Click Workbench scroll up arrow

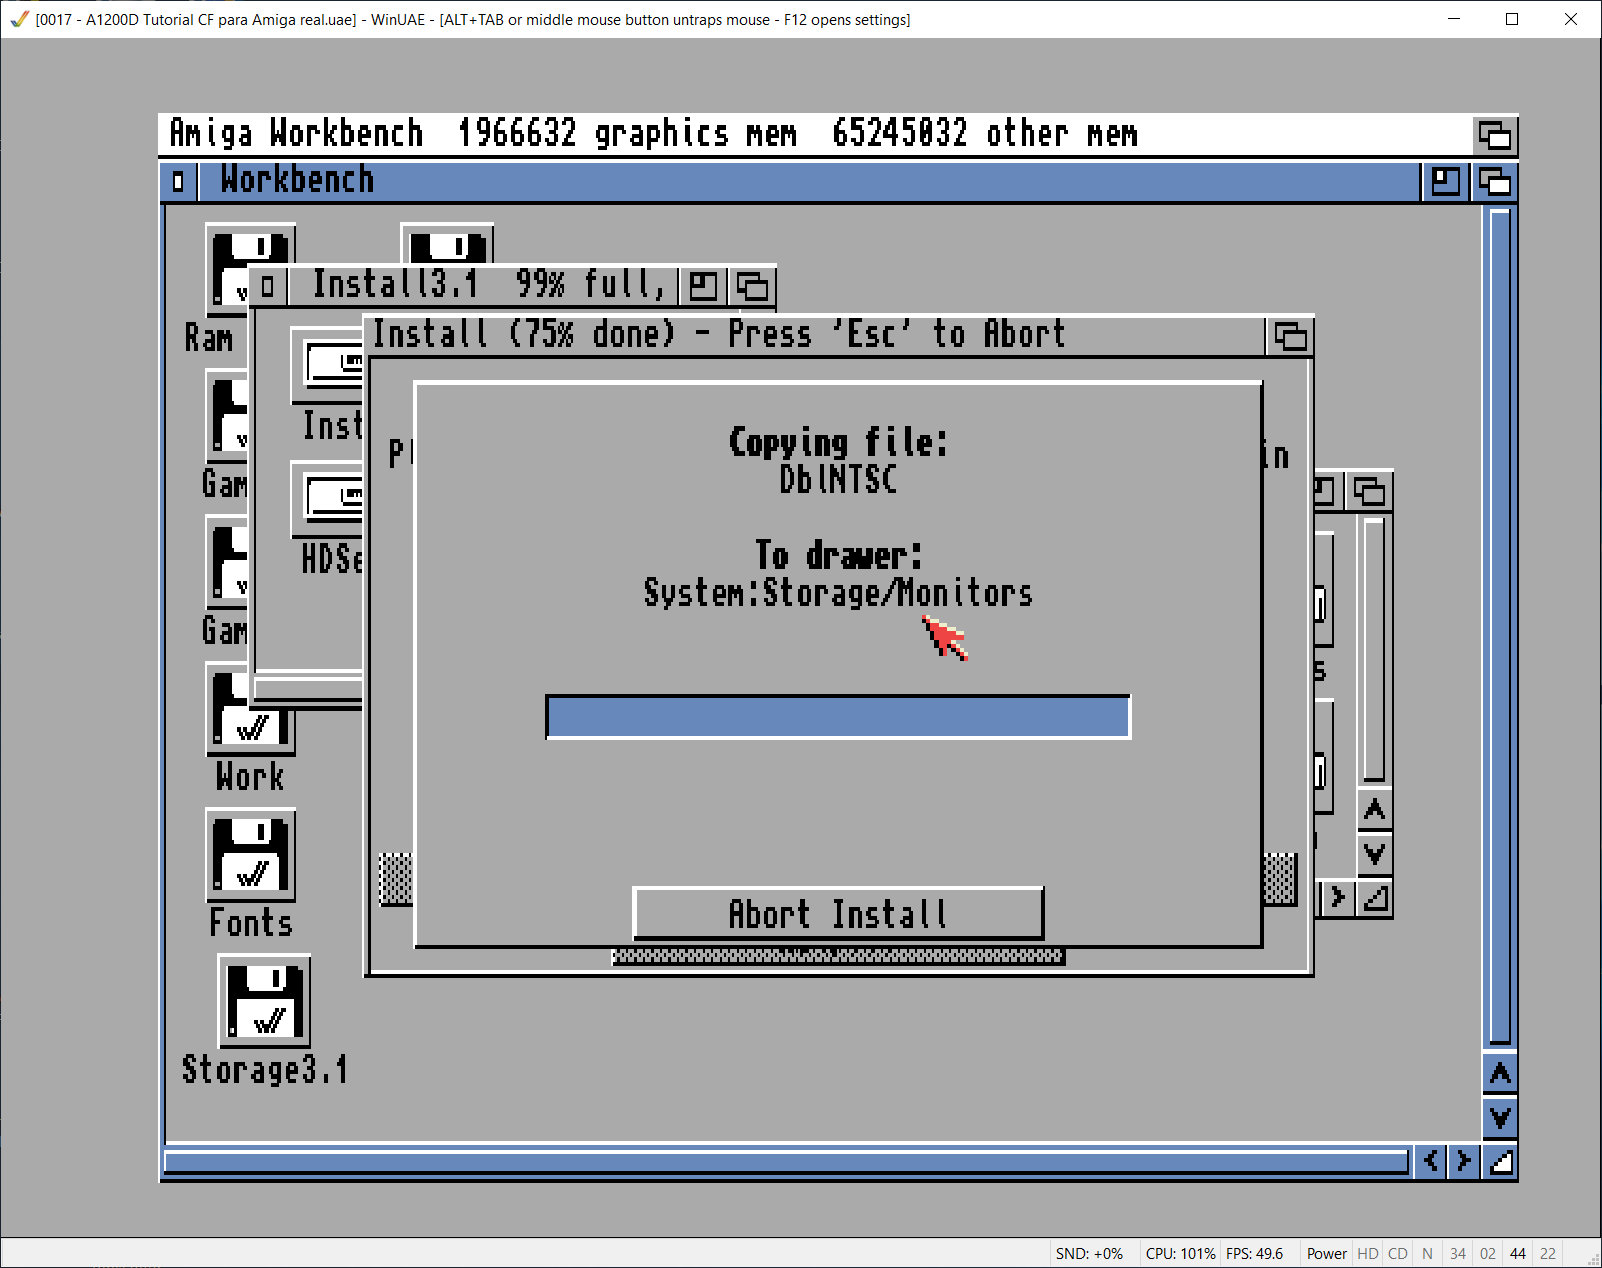click(1500, 1074)
